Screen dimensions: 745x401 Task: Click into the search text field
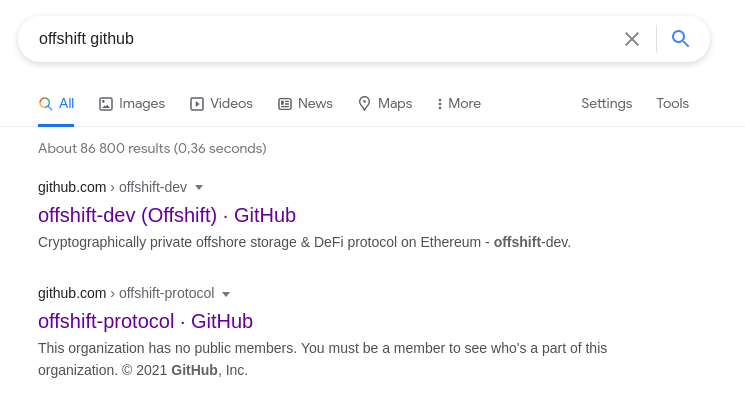click(x=320, y=39)
